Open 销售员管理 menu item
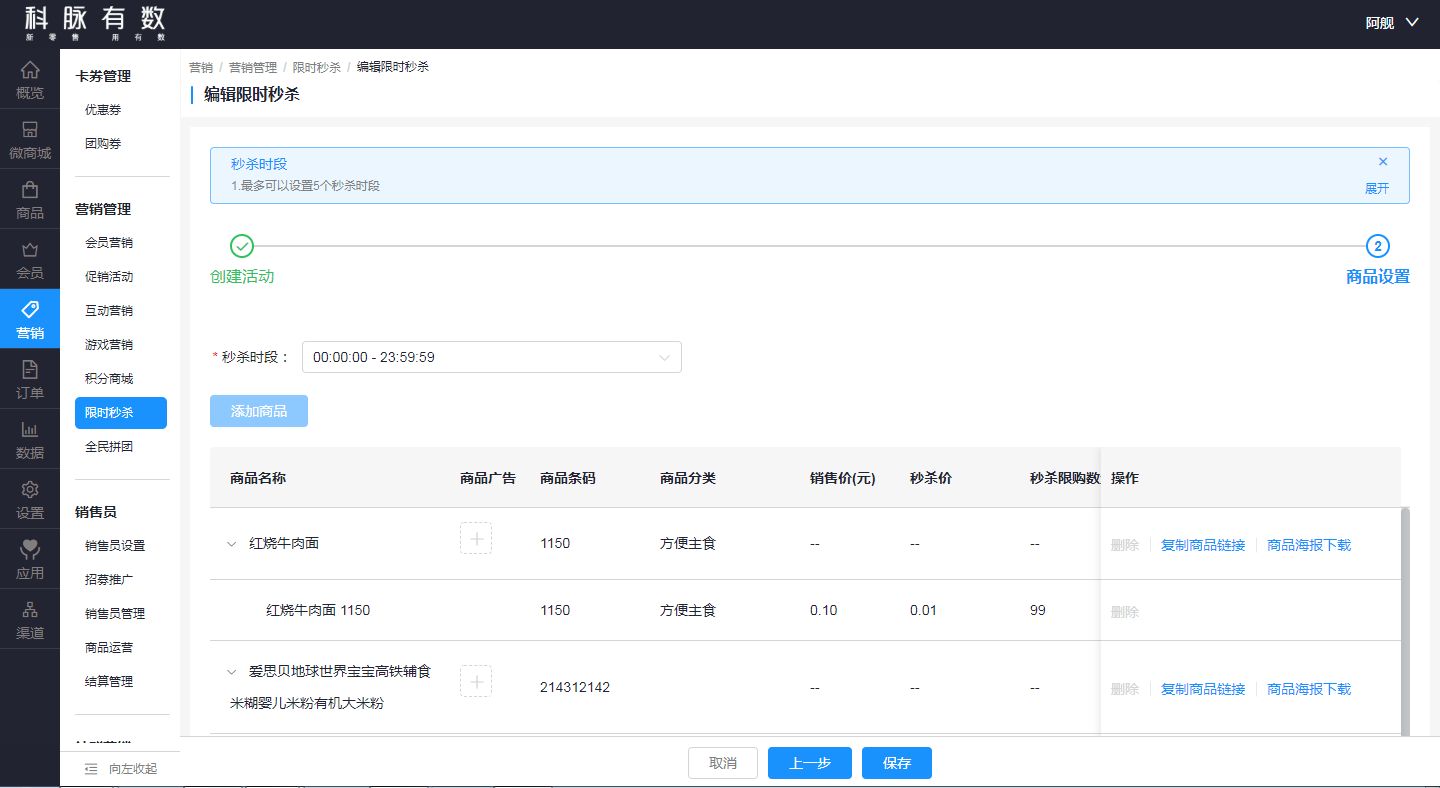 [x=115, y=614]
